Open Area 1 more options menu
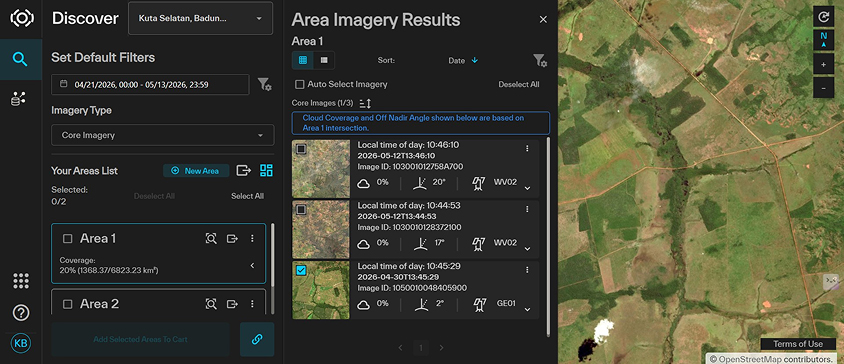 click(x=252, y=239)
